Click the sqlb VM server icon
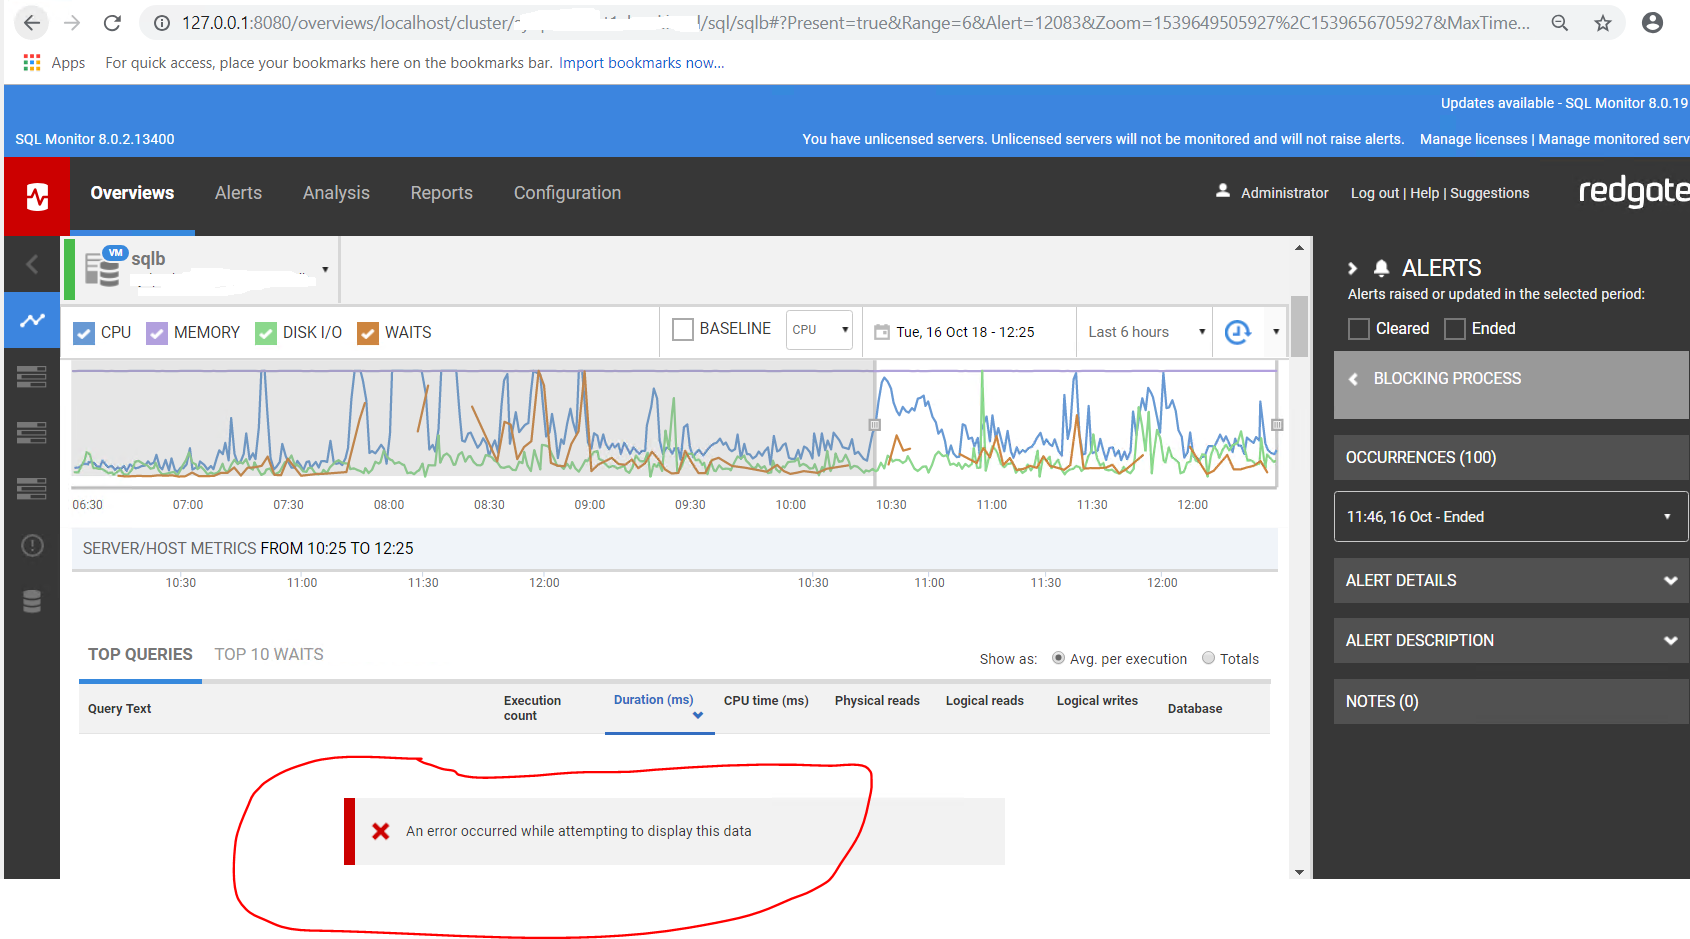 [104, 267]
